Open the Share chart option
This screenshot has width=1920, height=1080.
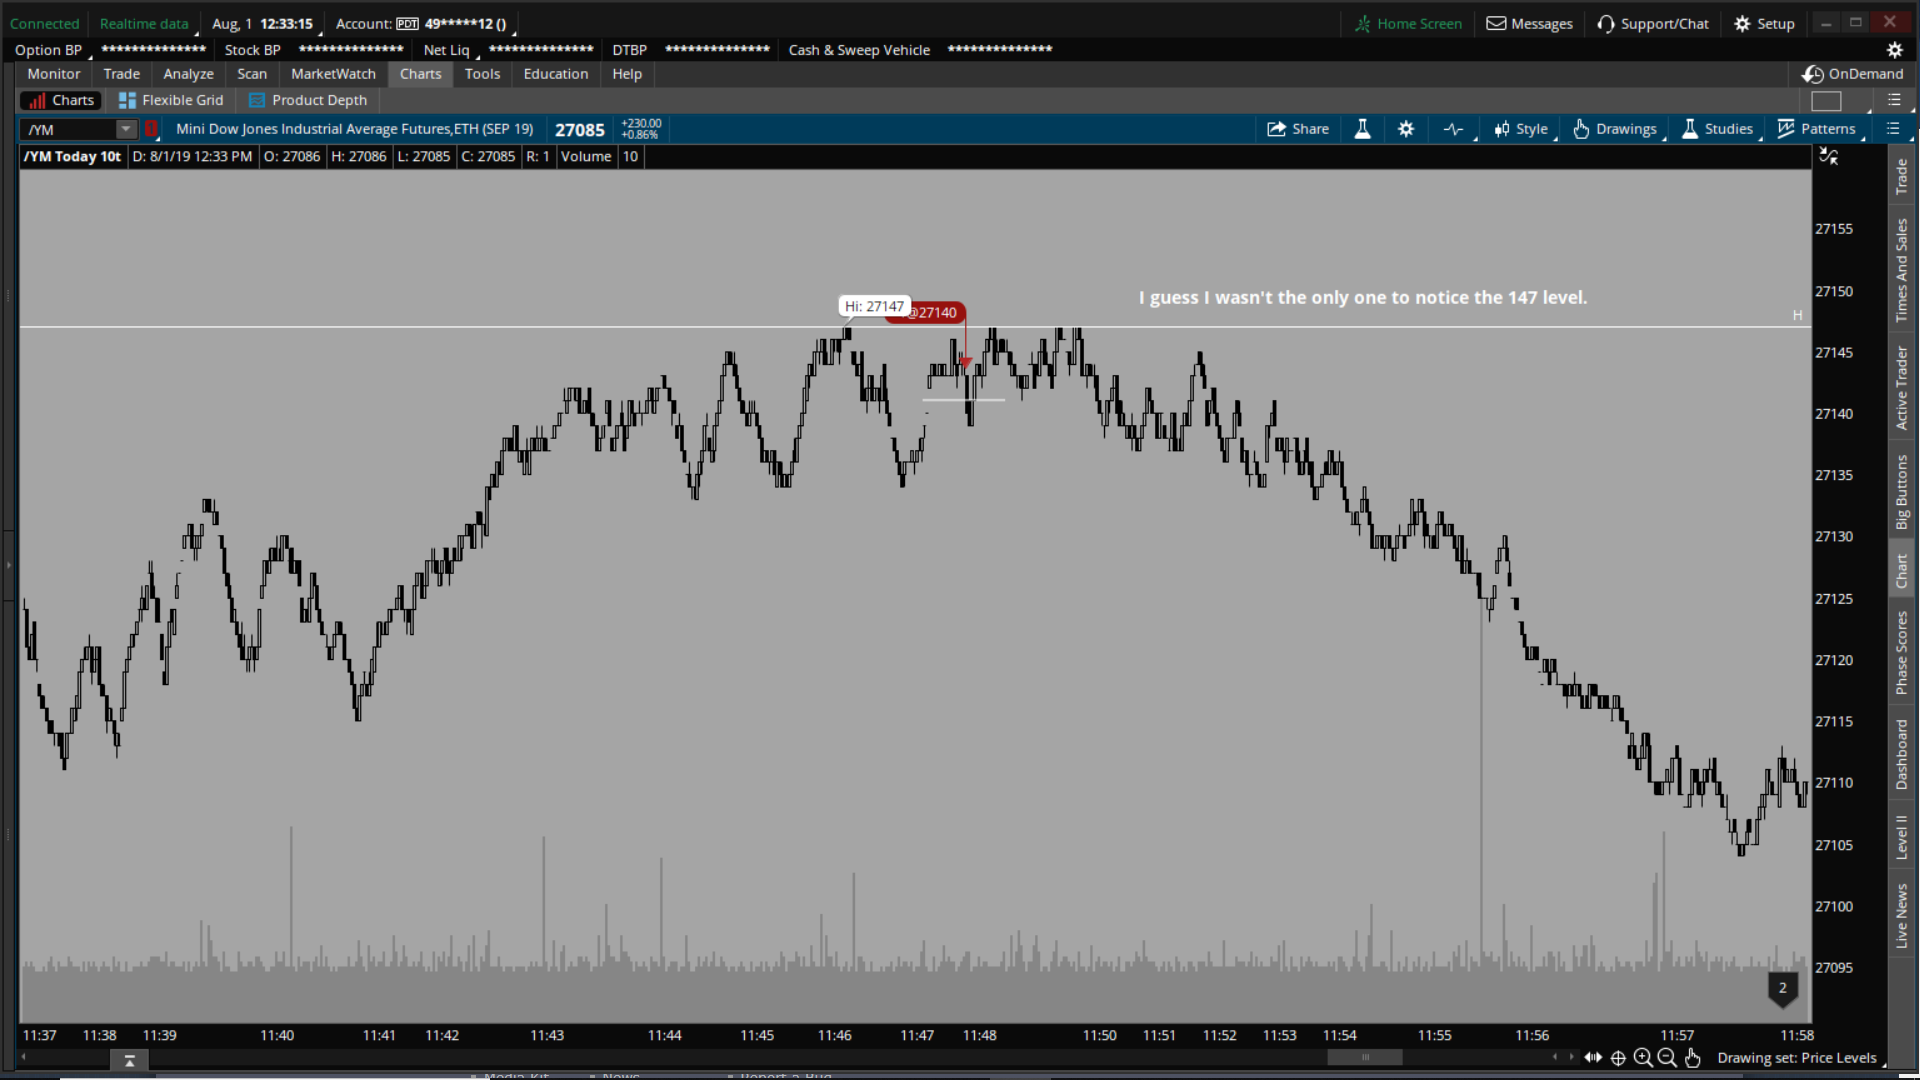point(1297,129)
